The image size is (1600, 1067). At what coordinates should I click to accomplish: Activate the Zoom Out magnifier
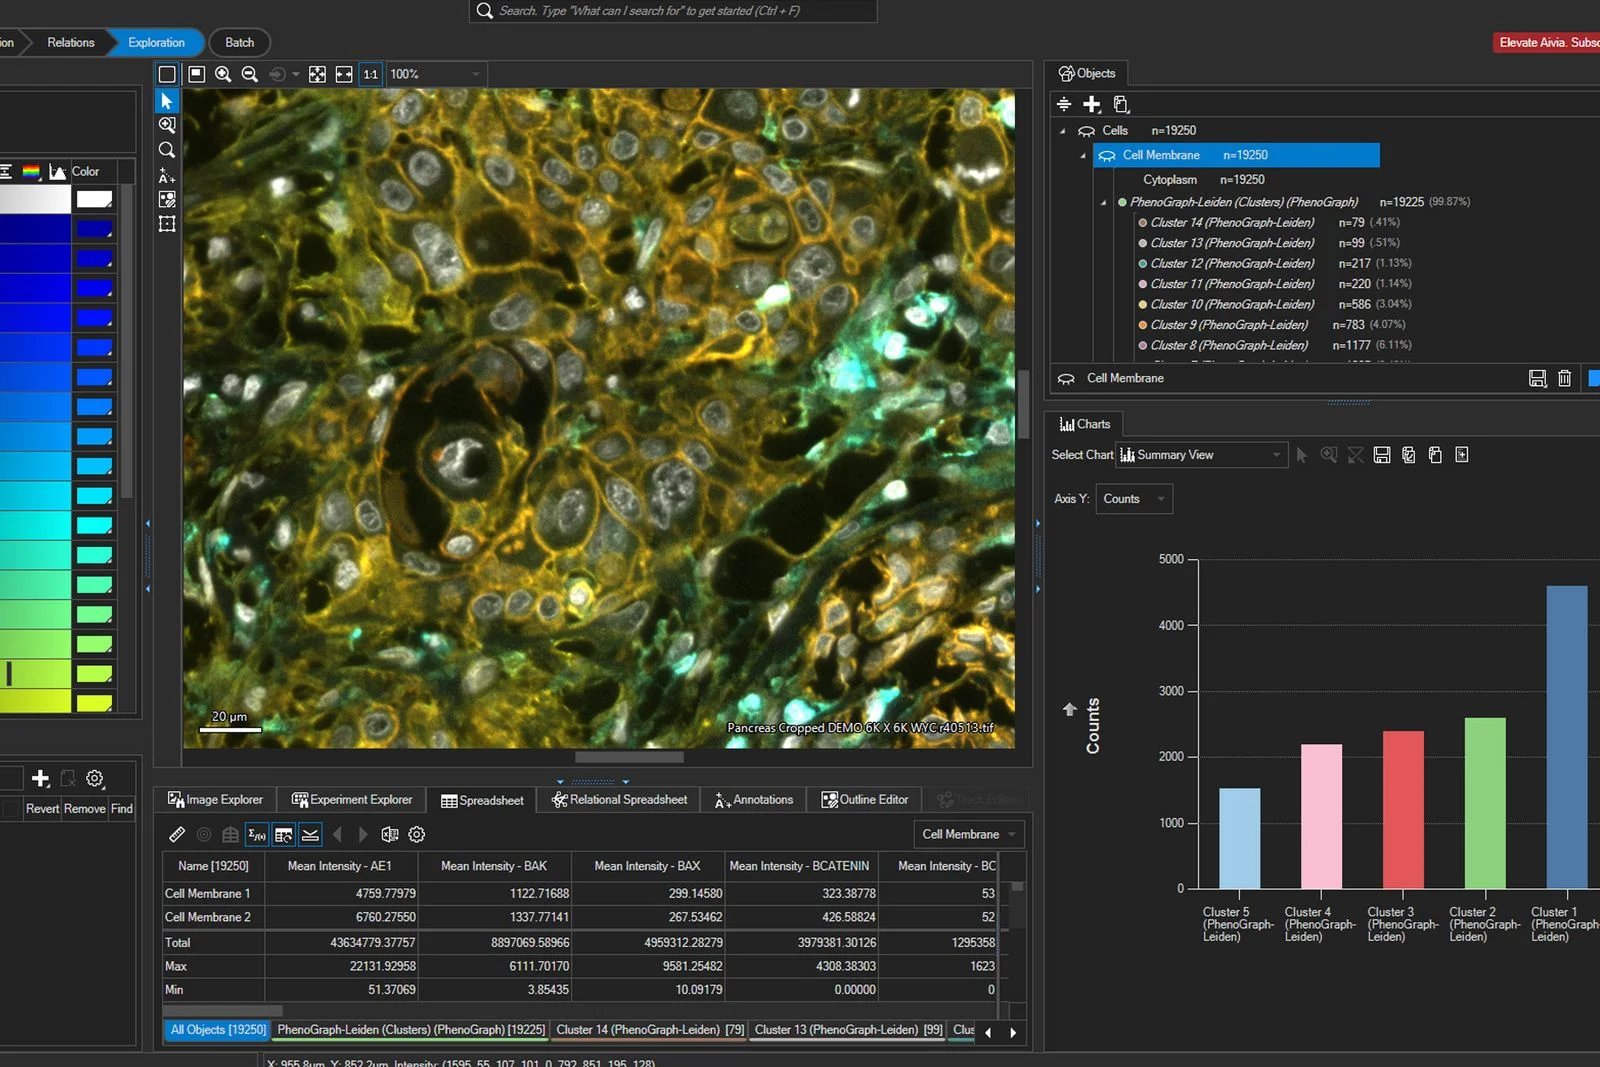[x=250, y=74]
